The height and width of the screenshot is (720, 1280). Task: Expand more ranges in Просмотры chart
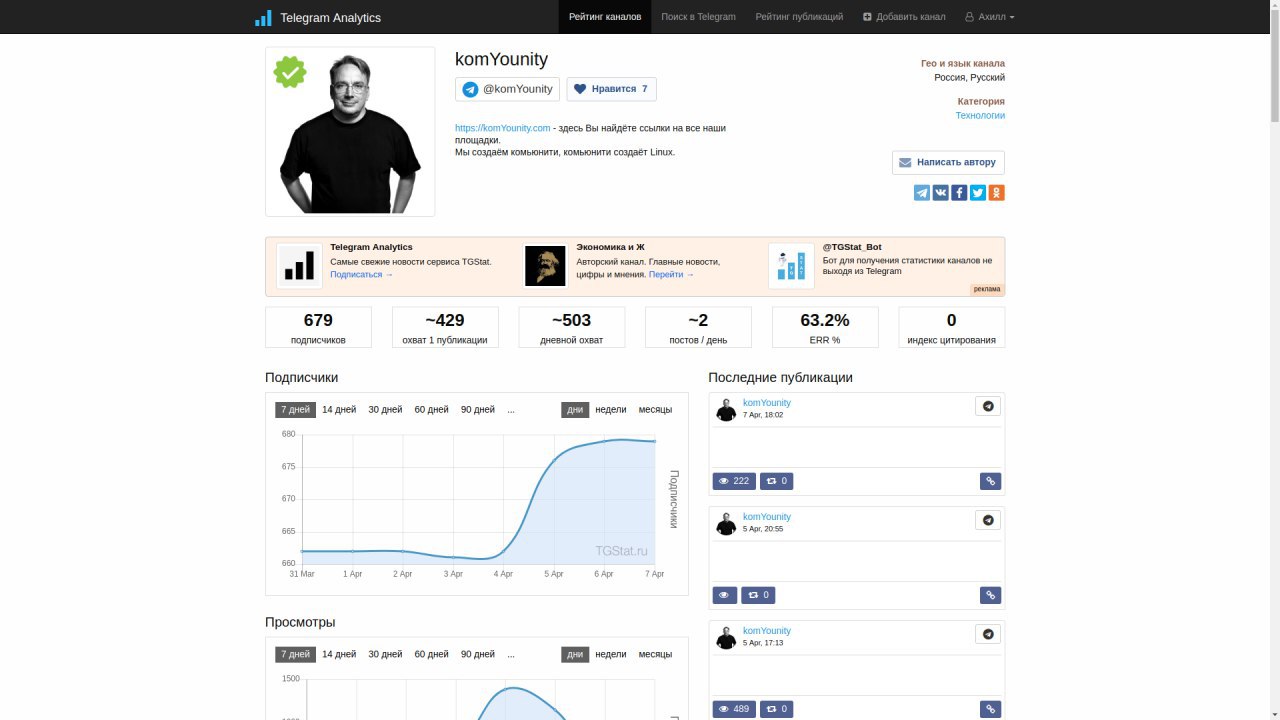pos(511,654)
